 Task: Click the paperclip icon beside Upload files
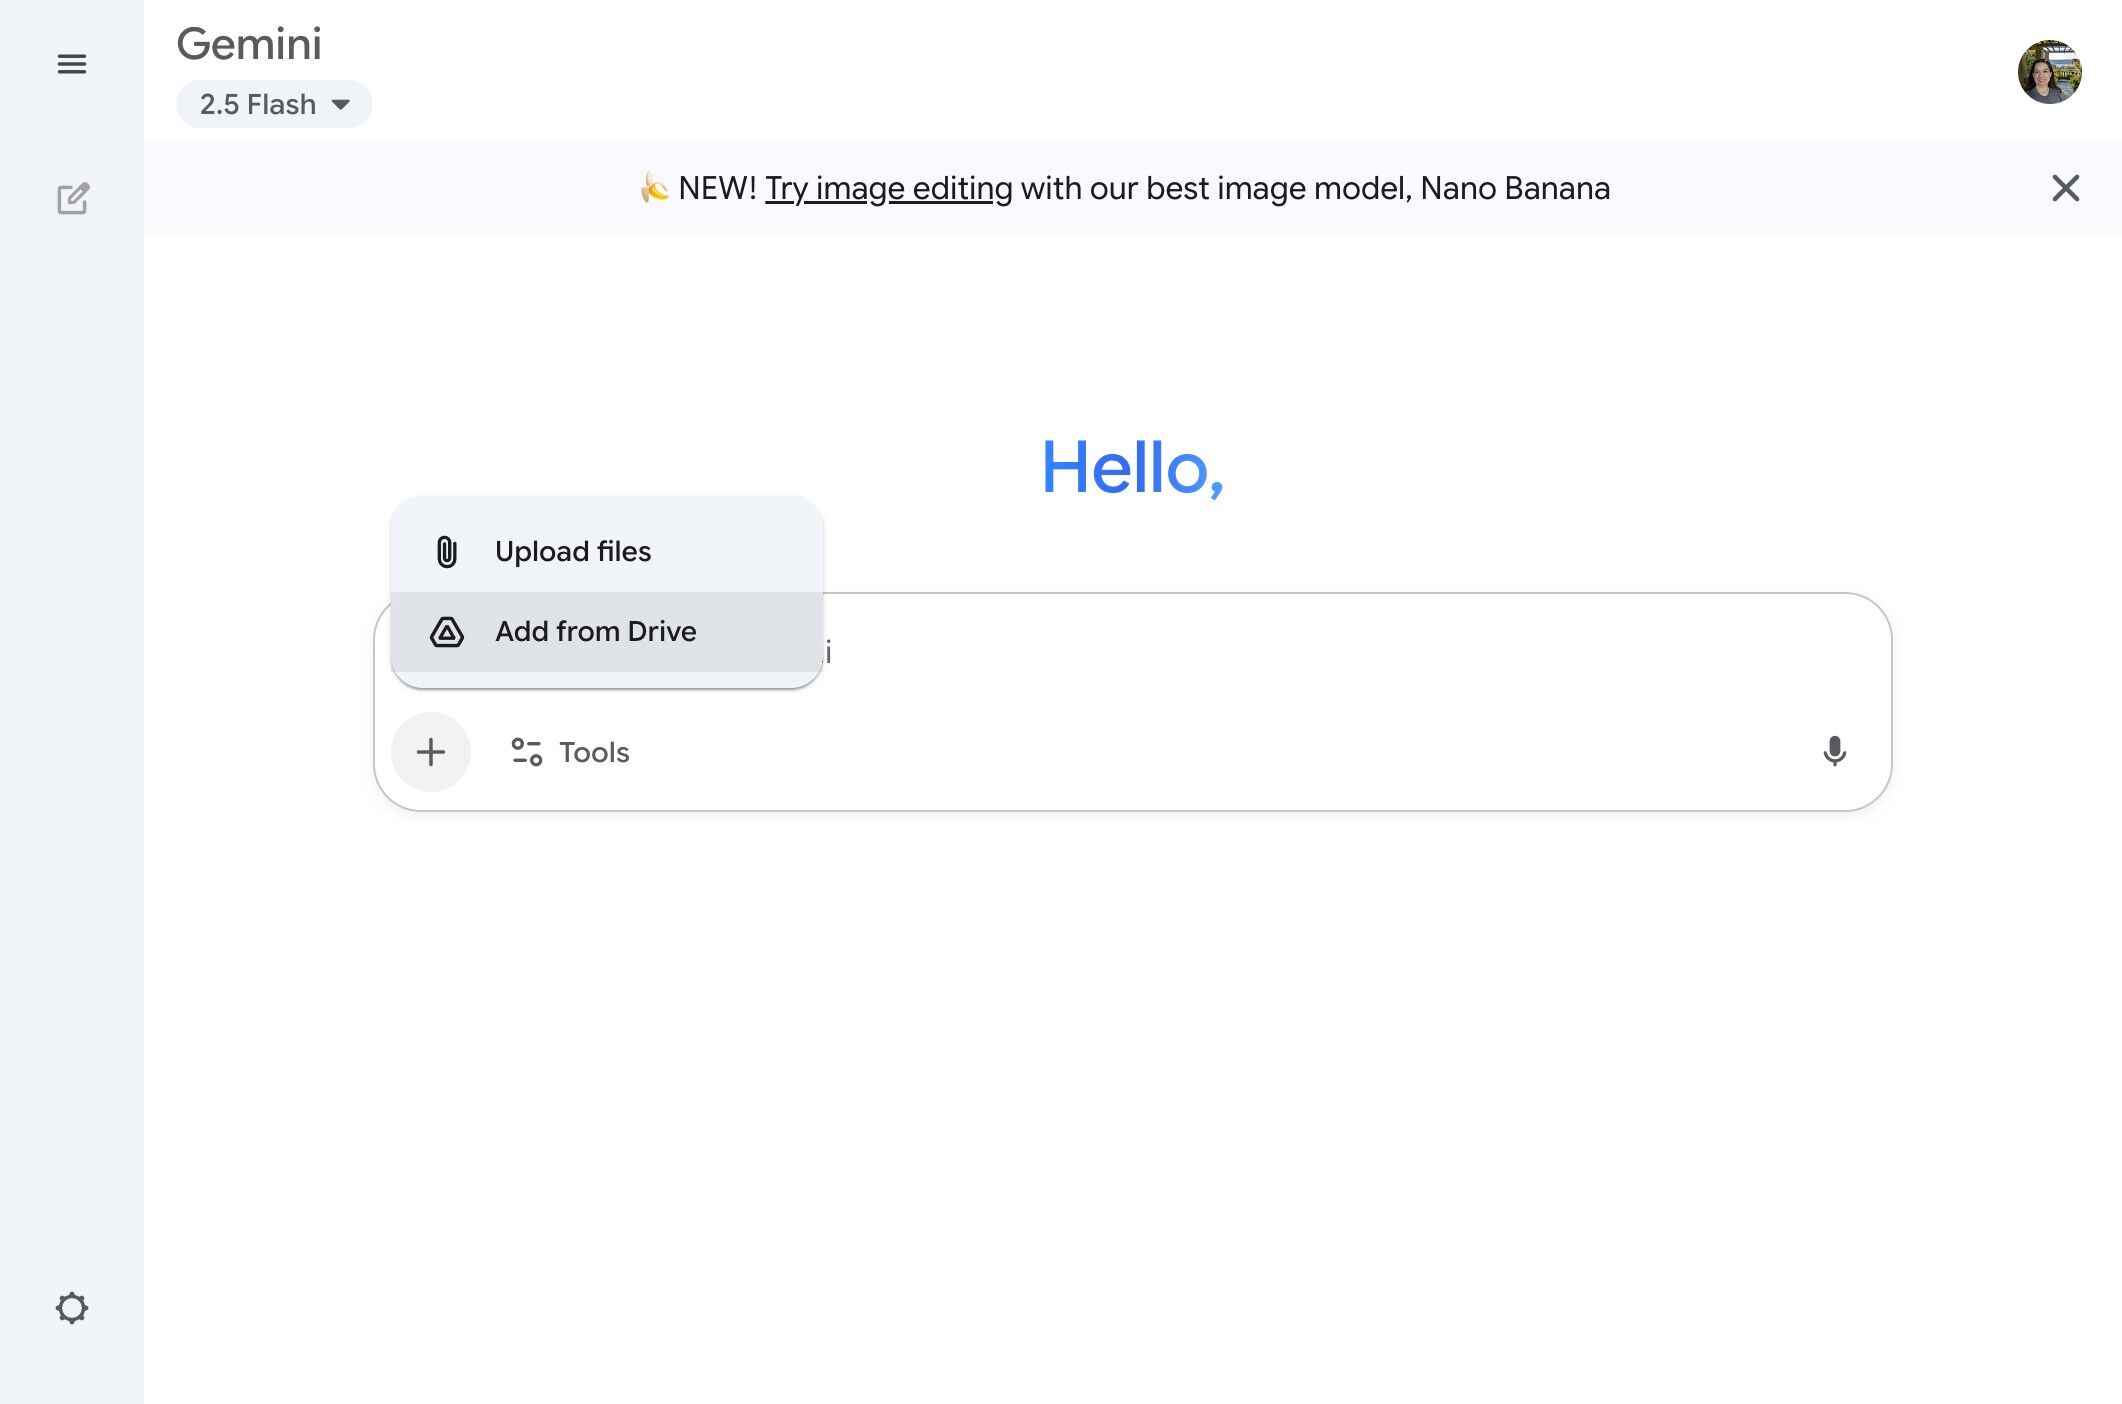[x=447, y=552]
